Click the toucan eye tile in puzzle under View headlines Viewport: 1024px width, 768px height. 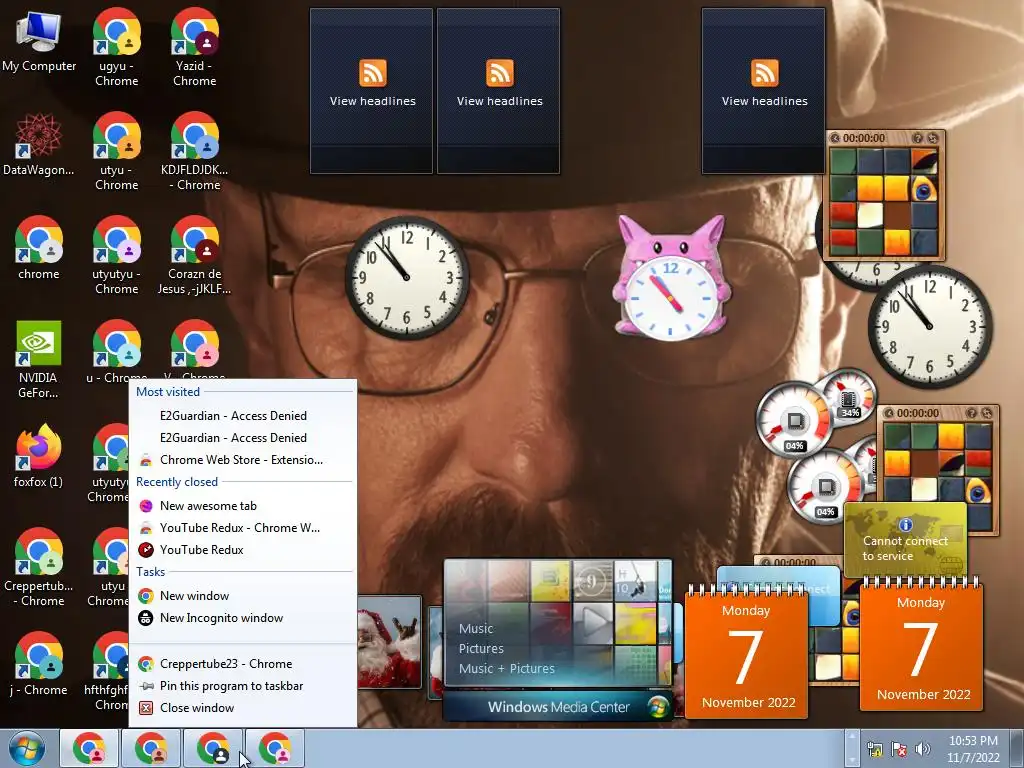923,189
